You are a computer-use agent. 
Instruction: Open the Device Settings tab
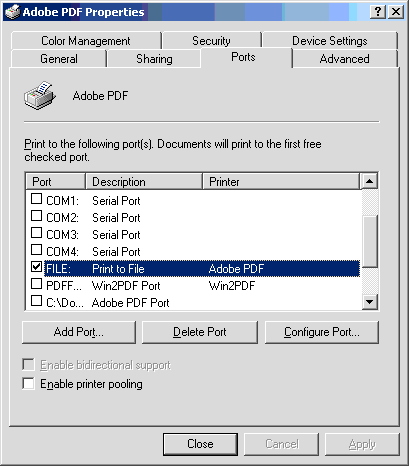pyautogui.click(x=330, y=41)
